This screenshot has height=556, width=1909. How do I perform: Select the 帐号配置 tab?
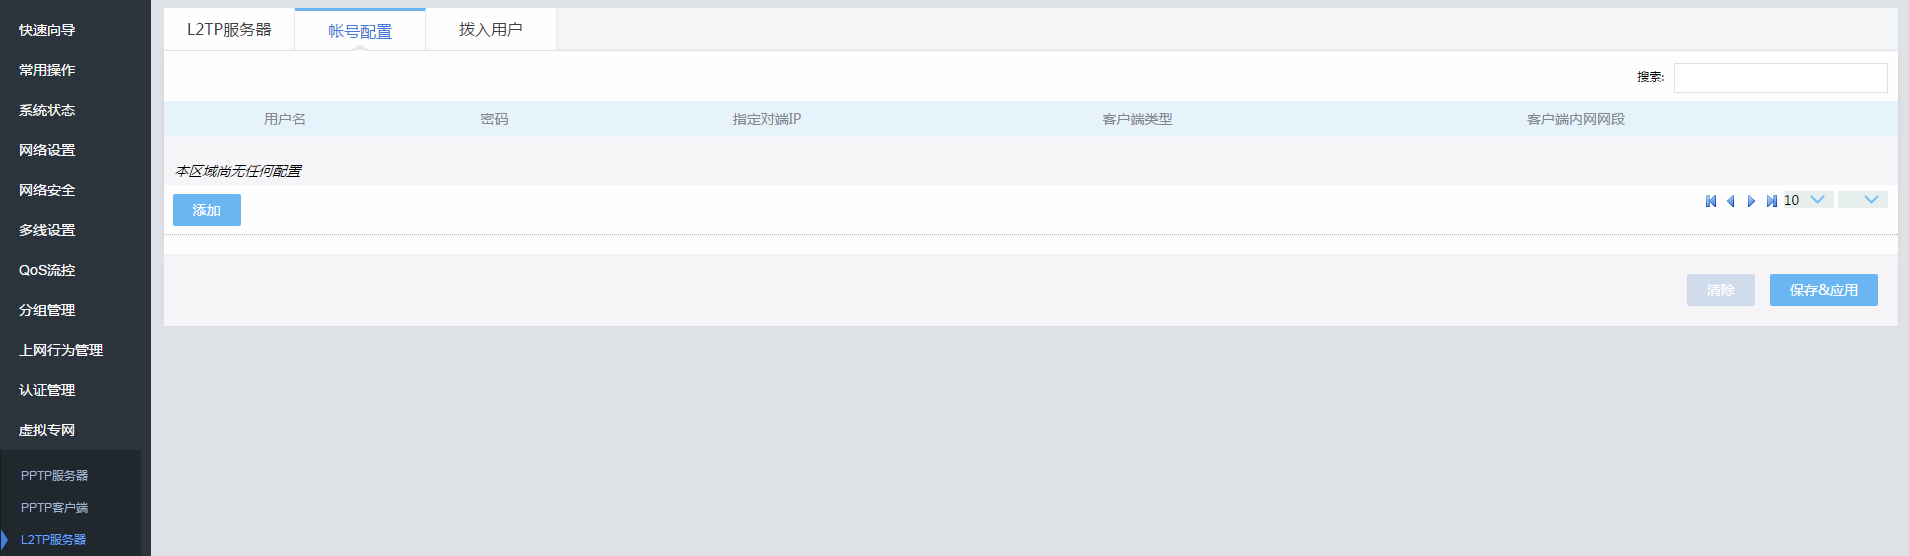360,31
